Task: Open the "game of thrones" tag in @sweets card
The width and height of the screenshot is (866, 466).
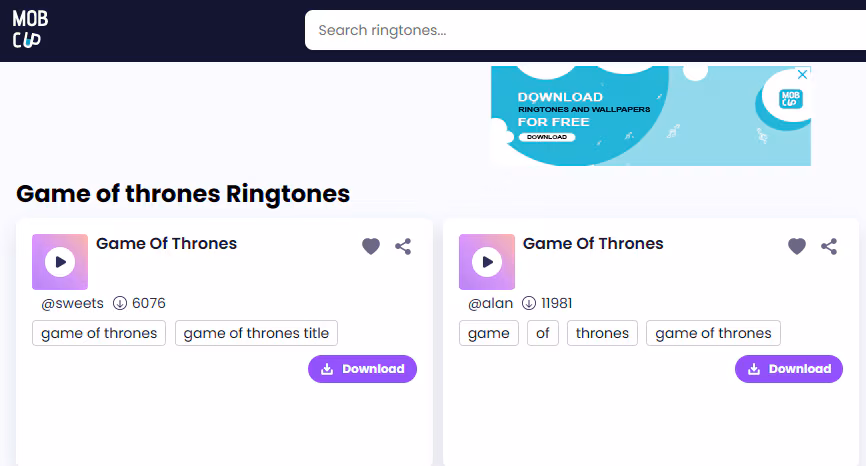Action: pyautogui.click(x=99, y=333)
